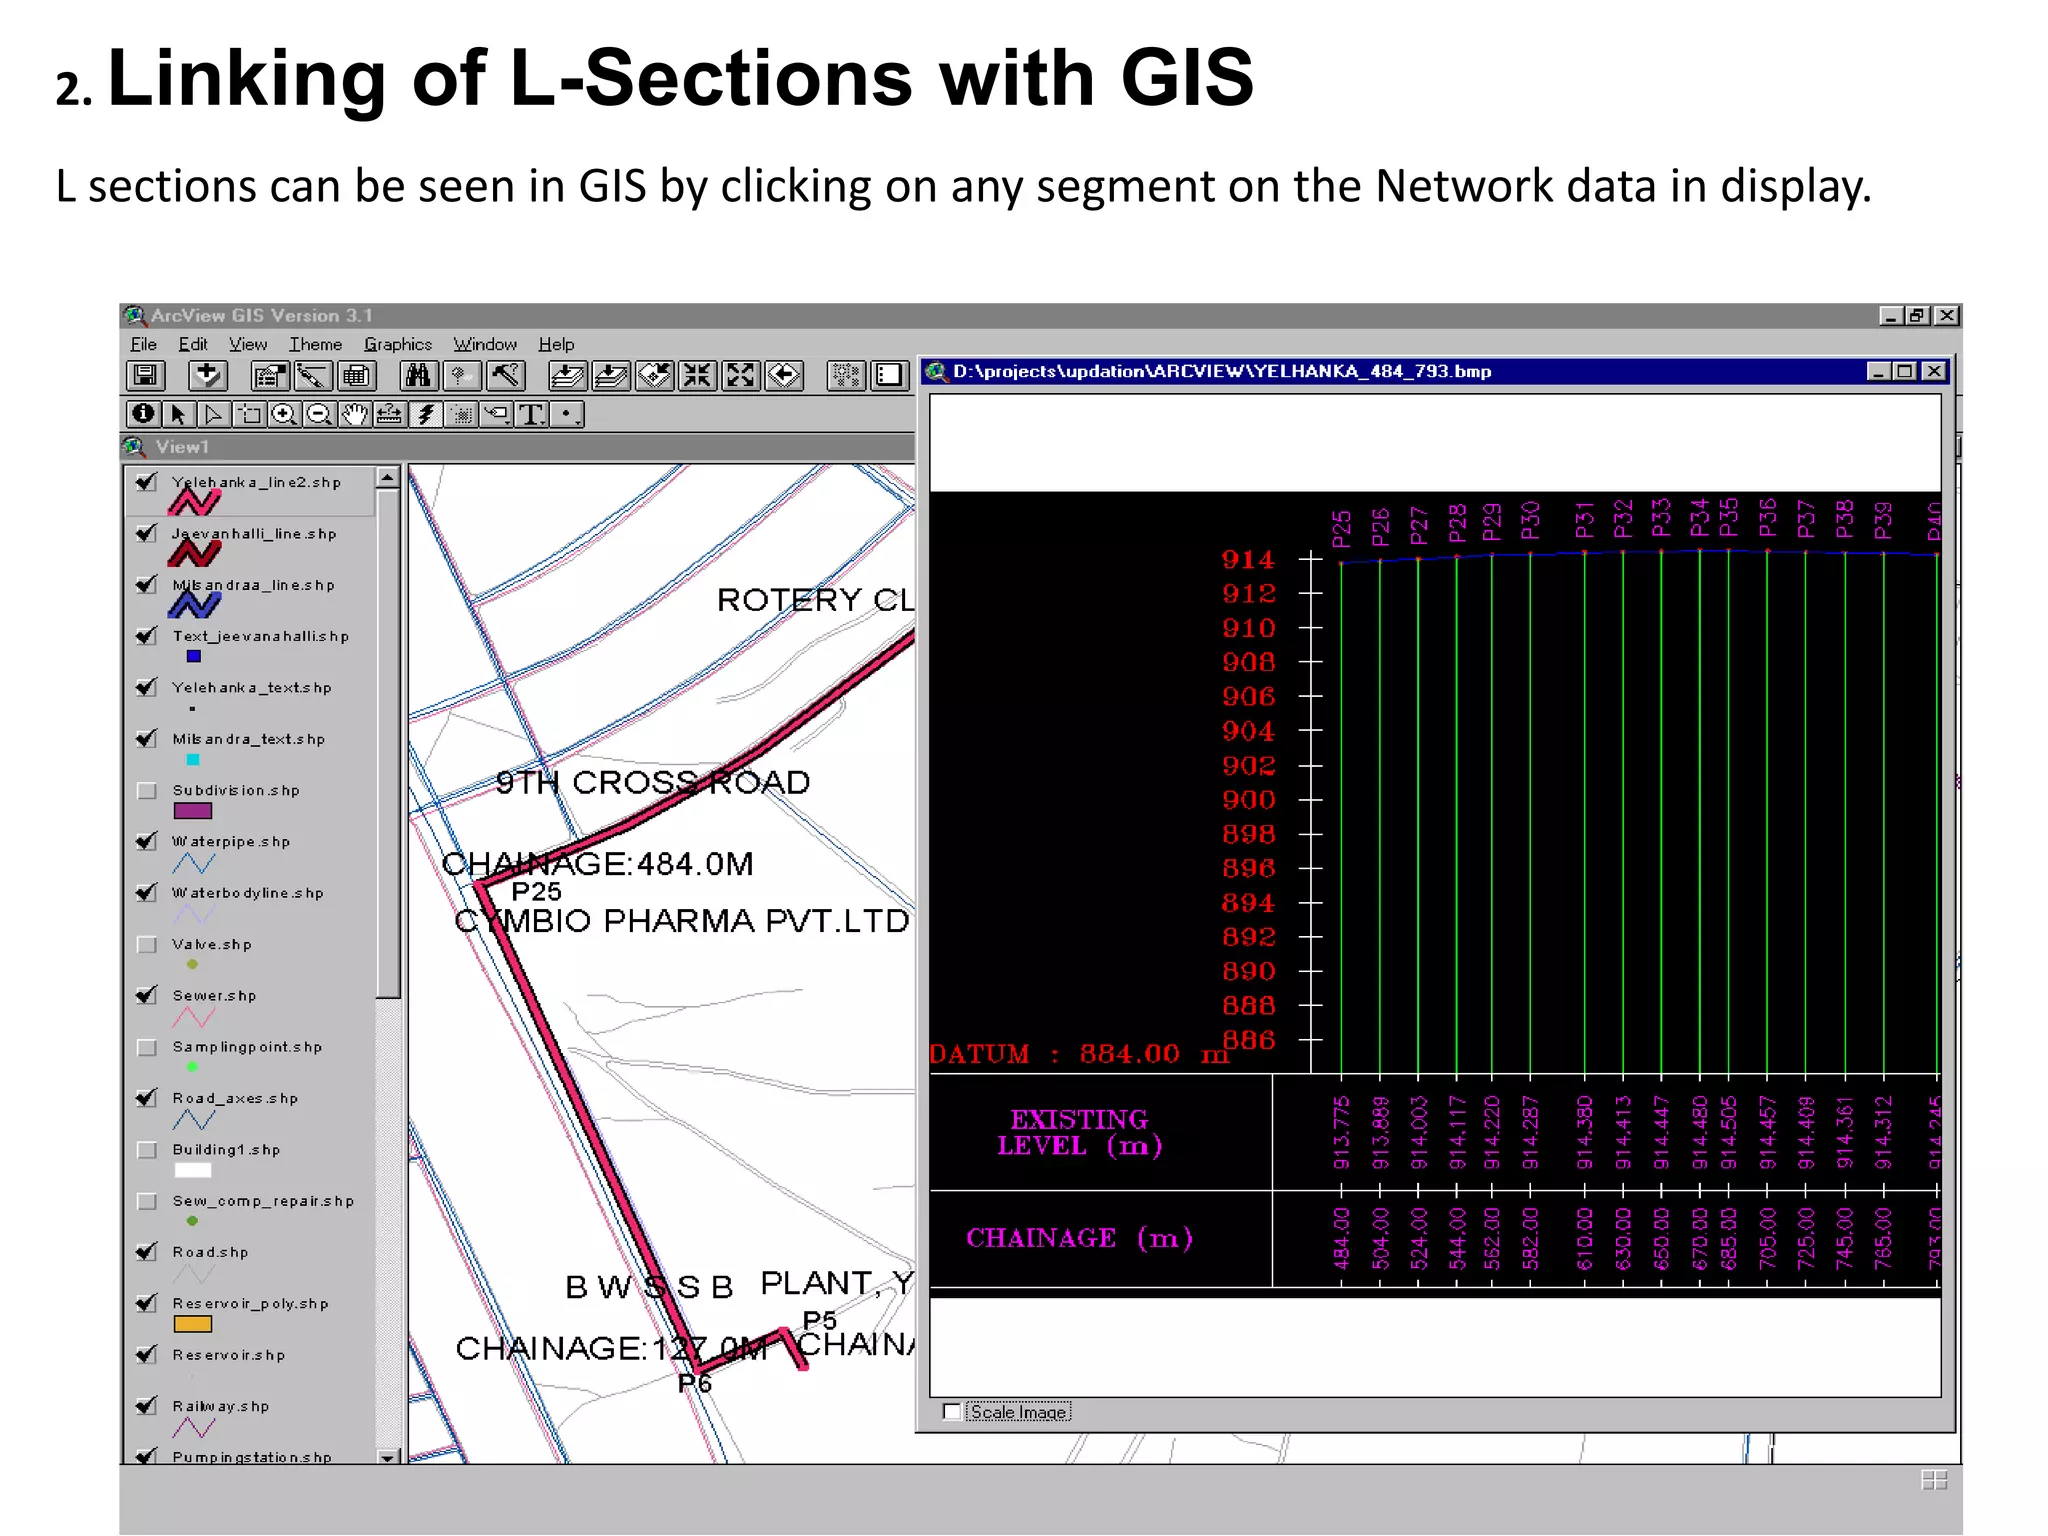
Task: Click the Railway.shp theme name
Action: 221,1406
